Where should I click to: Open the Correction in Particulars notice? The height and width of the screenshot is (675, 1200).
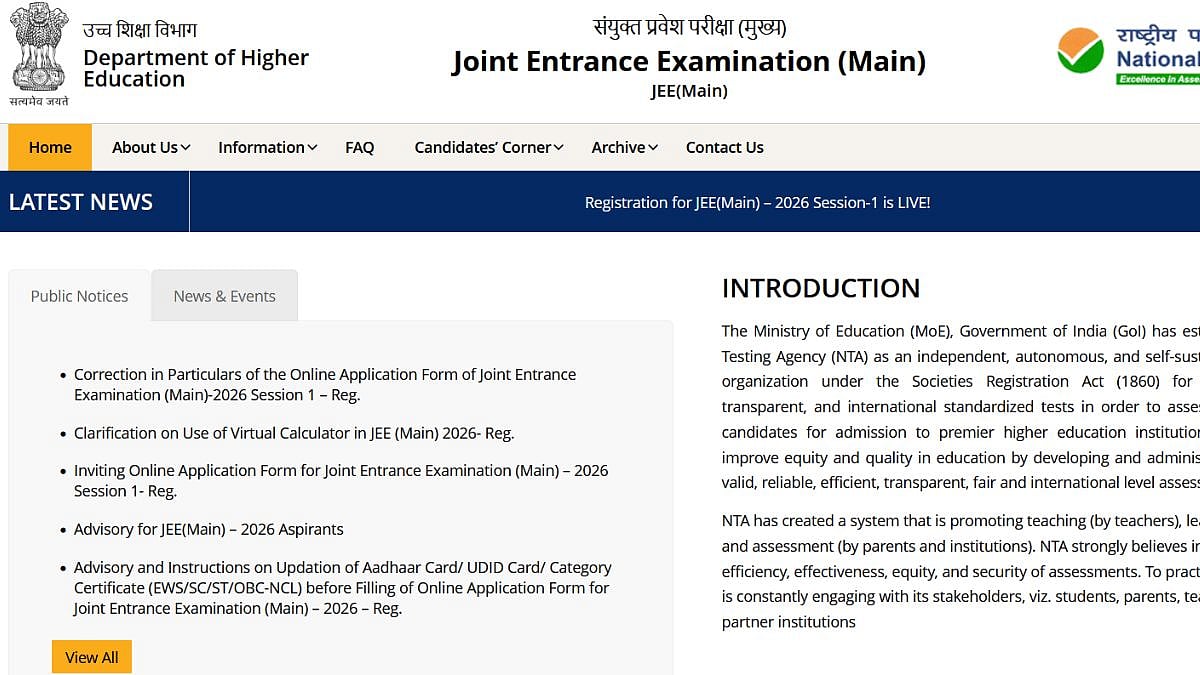pos(325,384)
